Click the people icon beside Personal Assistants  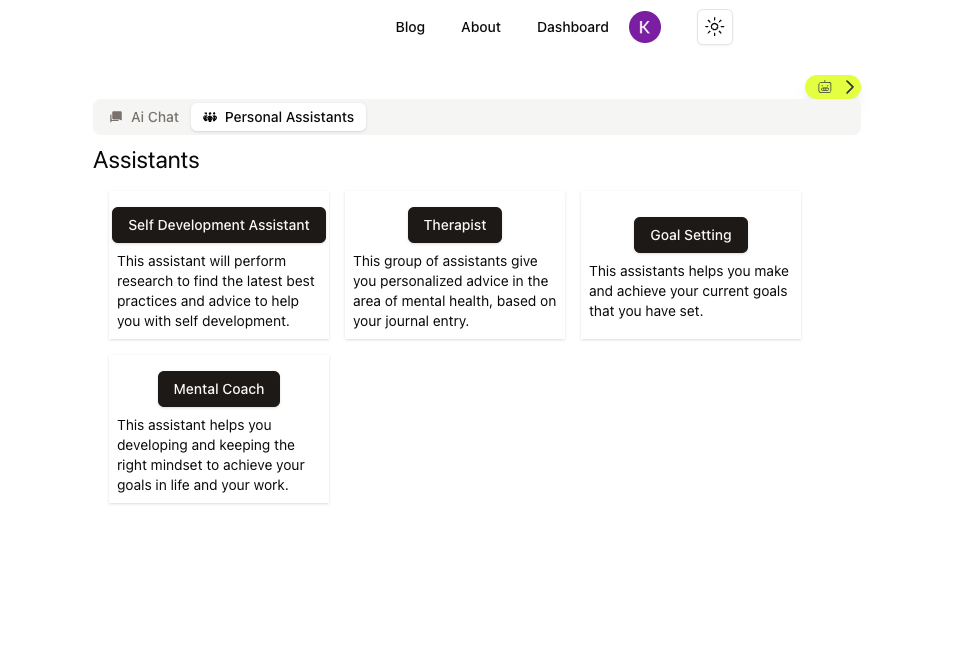[x=210, y=117]
